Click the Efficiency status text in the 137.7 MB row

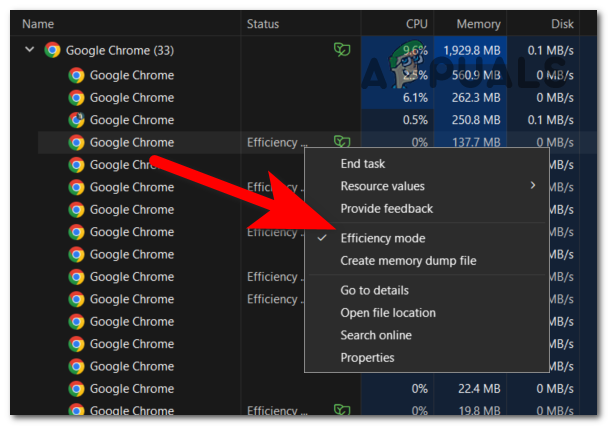(x=277, y=143)
